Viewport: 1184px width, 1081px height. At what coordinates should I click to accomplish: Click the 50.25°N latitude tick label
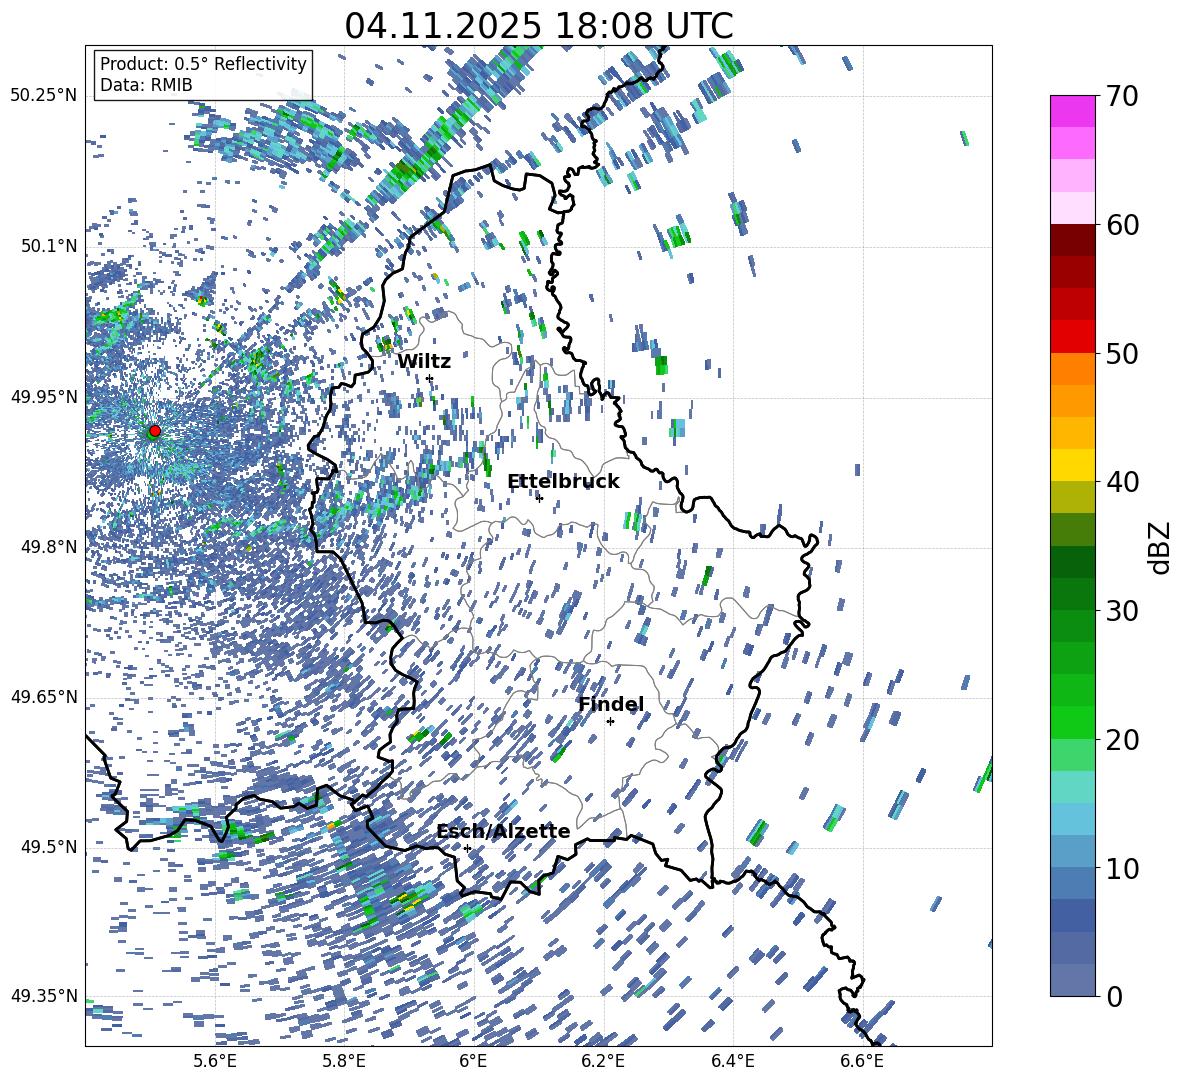43,96
